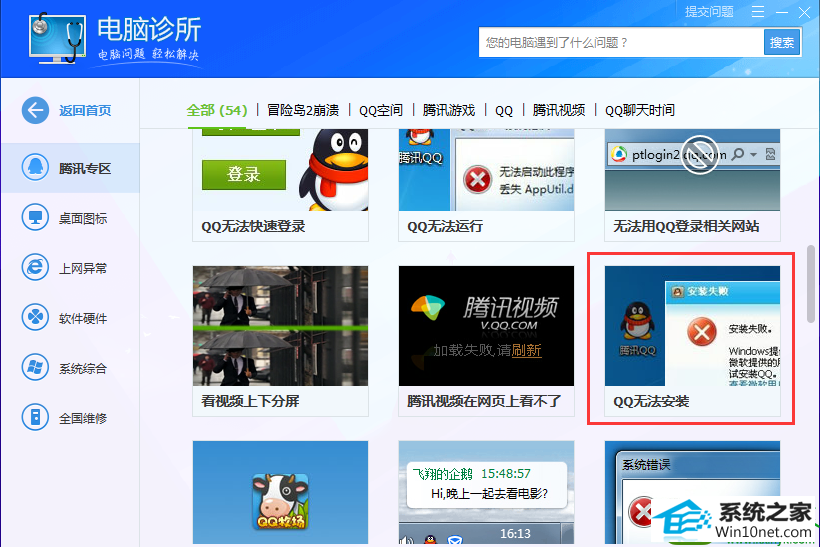Minimize the 电脑诊所 window
This screenshot has width=820, height=547.
coord(782,12)
